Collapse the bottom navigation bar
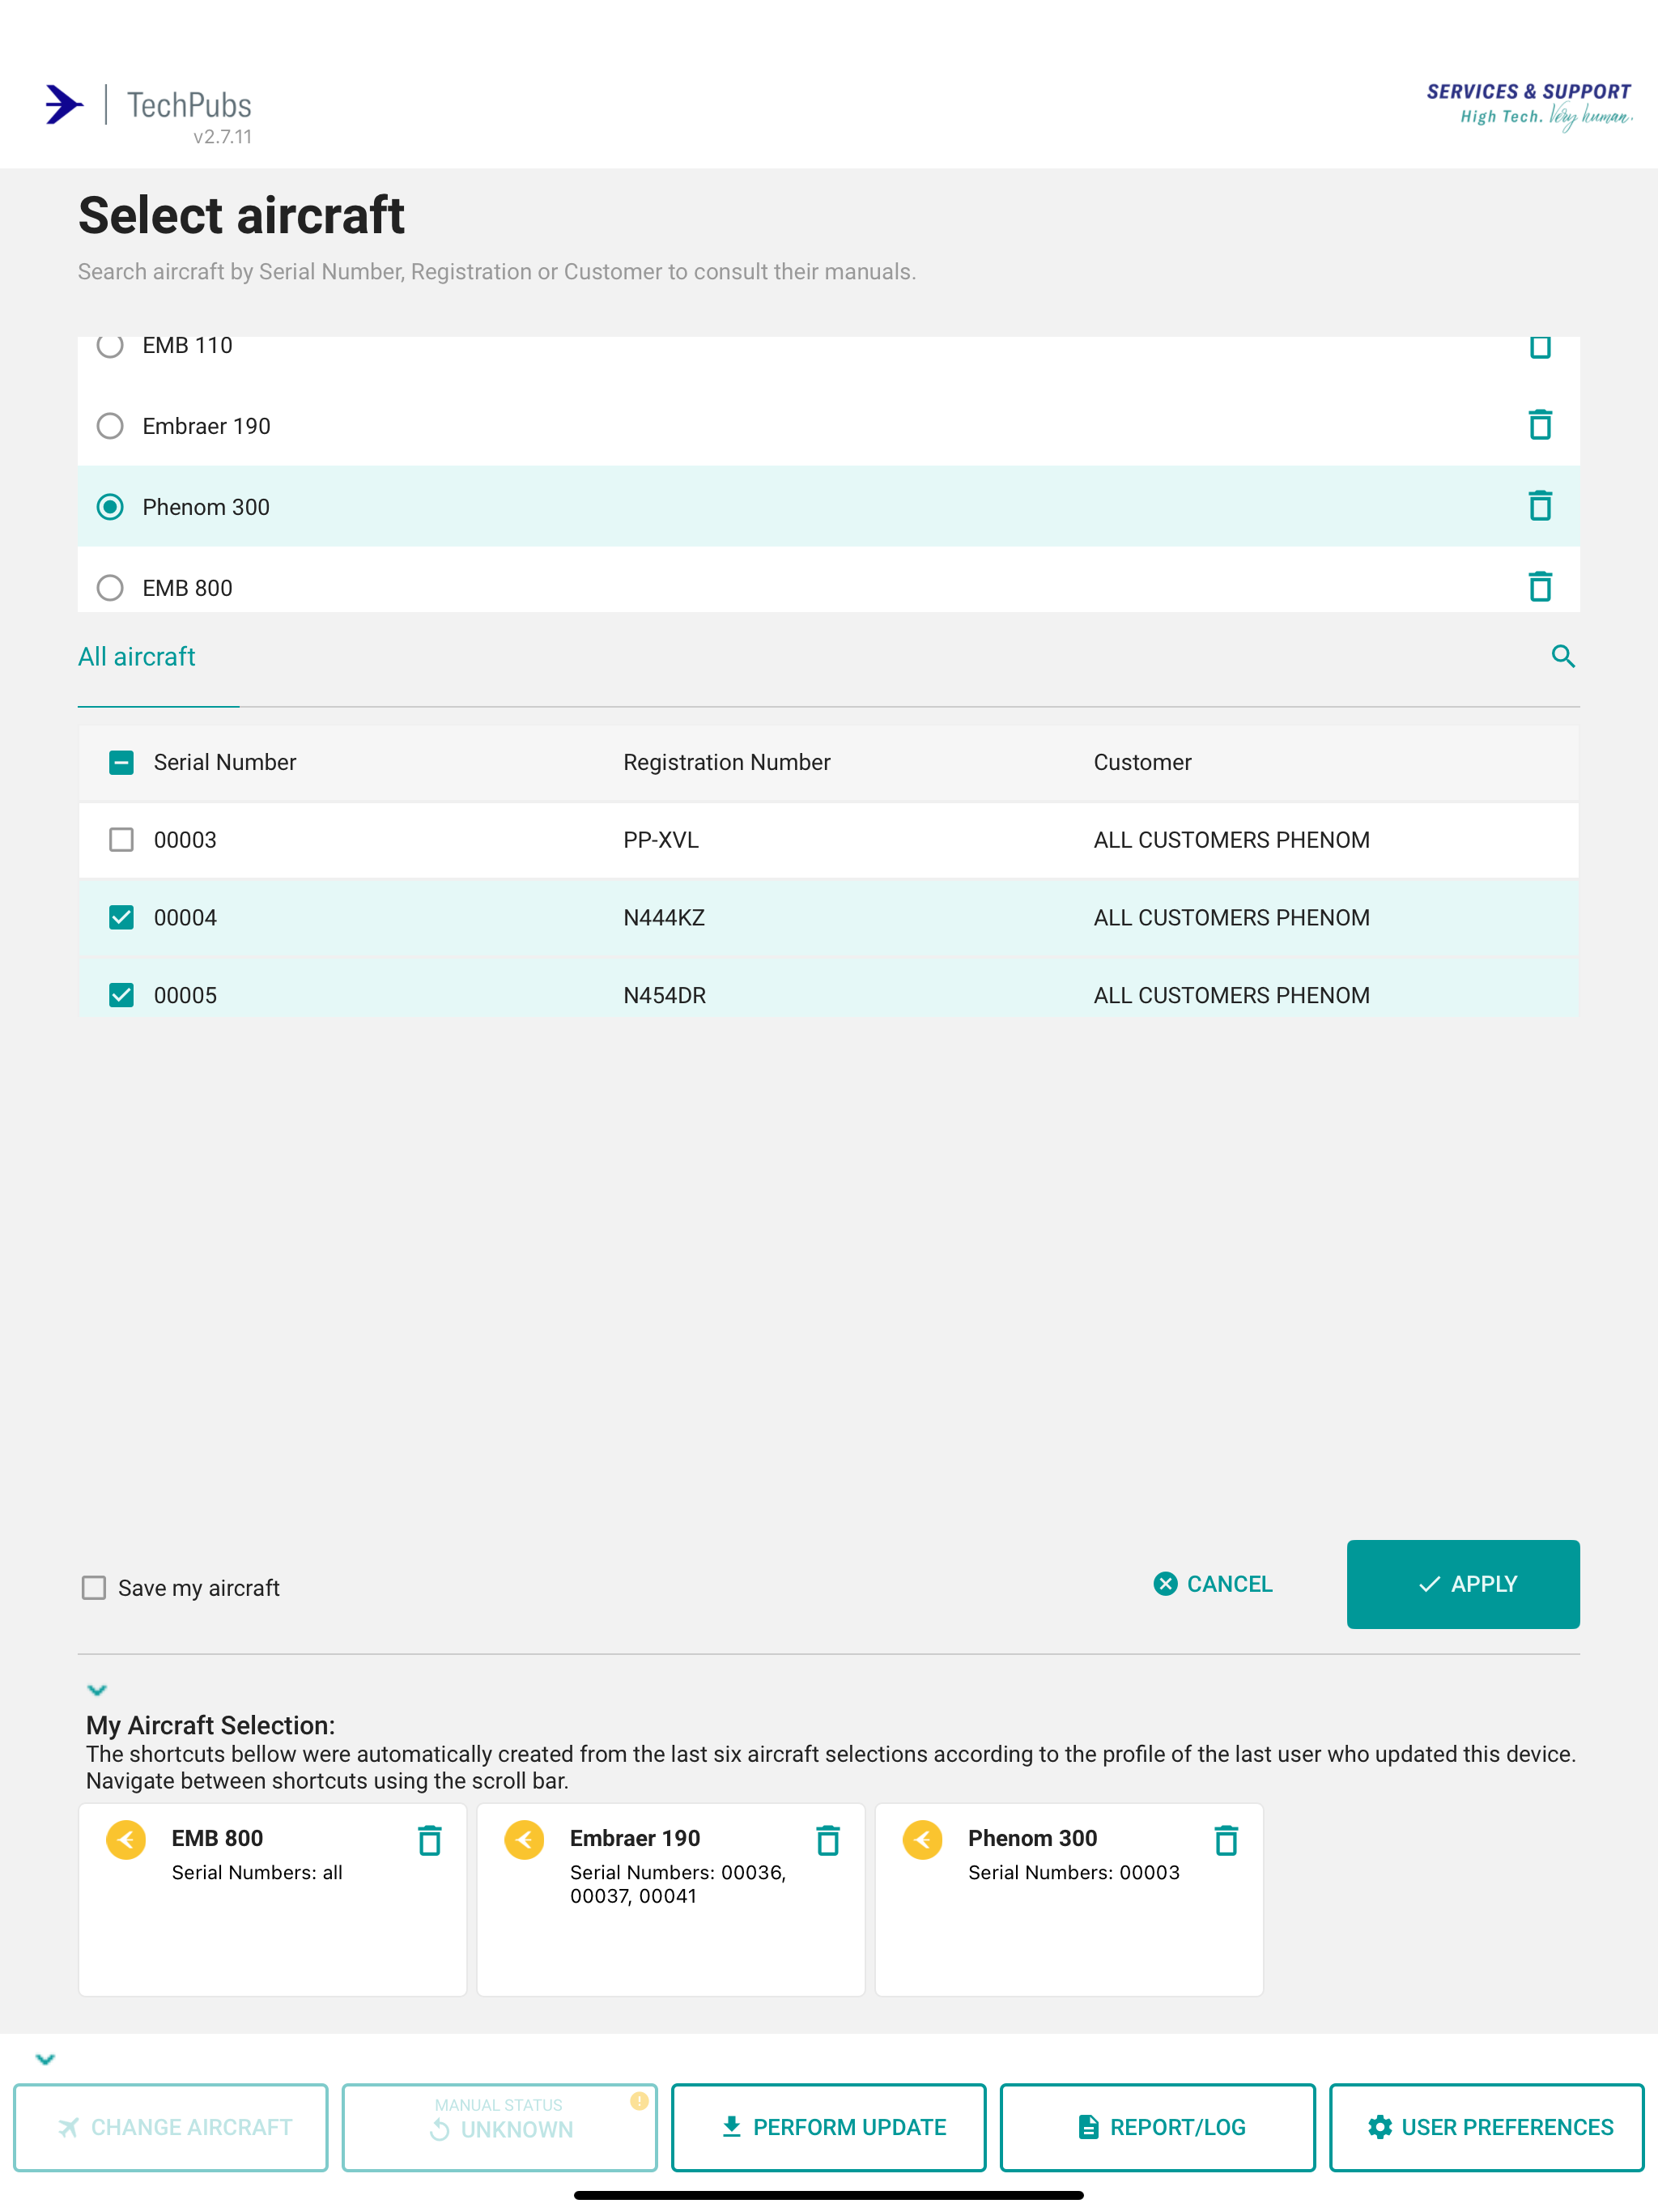Screen dimensions: 1658x2212 coord(45,2057)
